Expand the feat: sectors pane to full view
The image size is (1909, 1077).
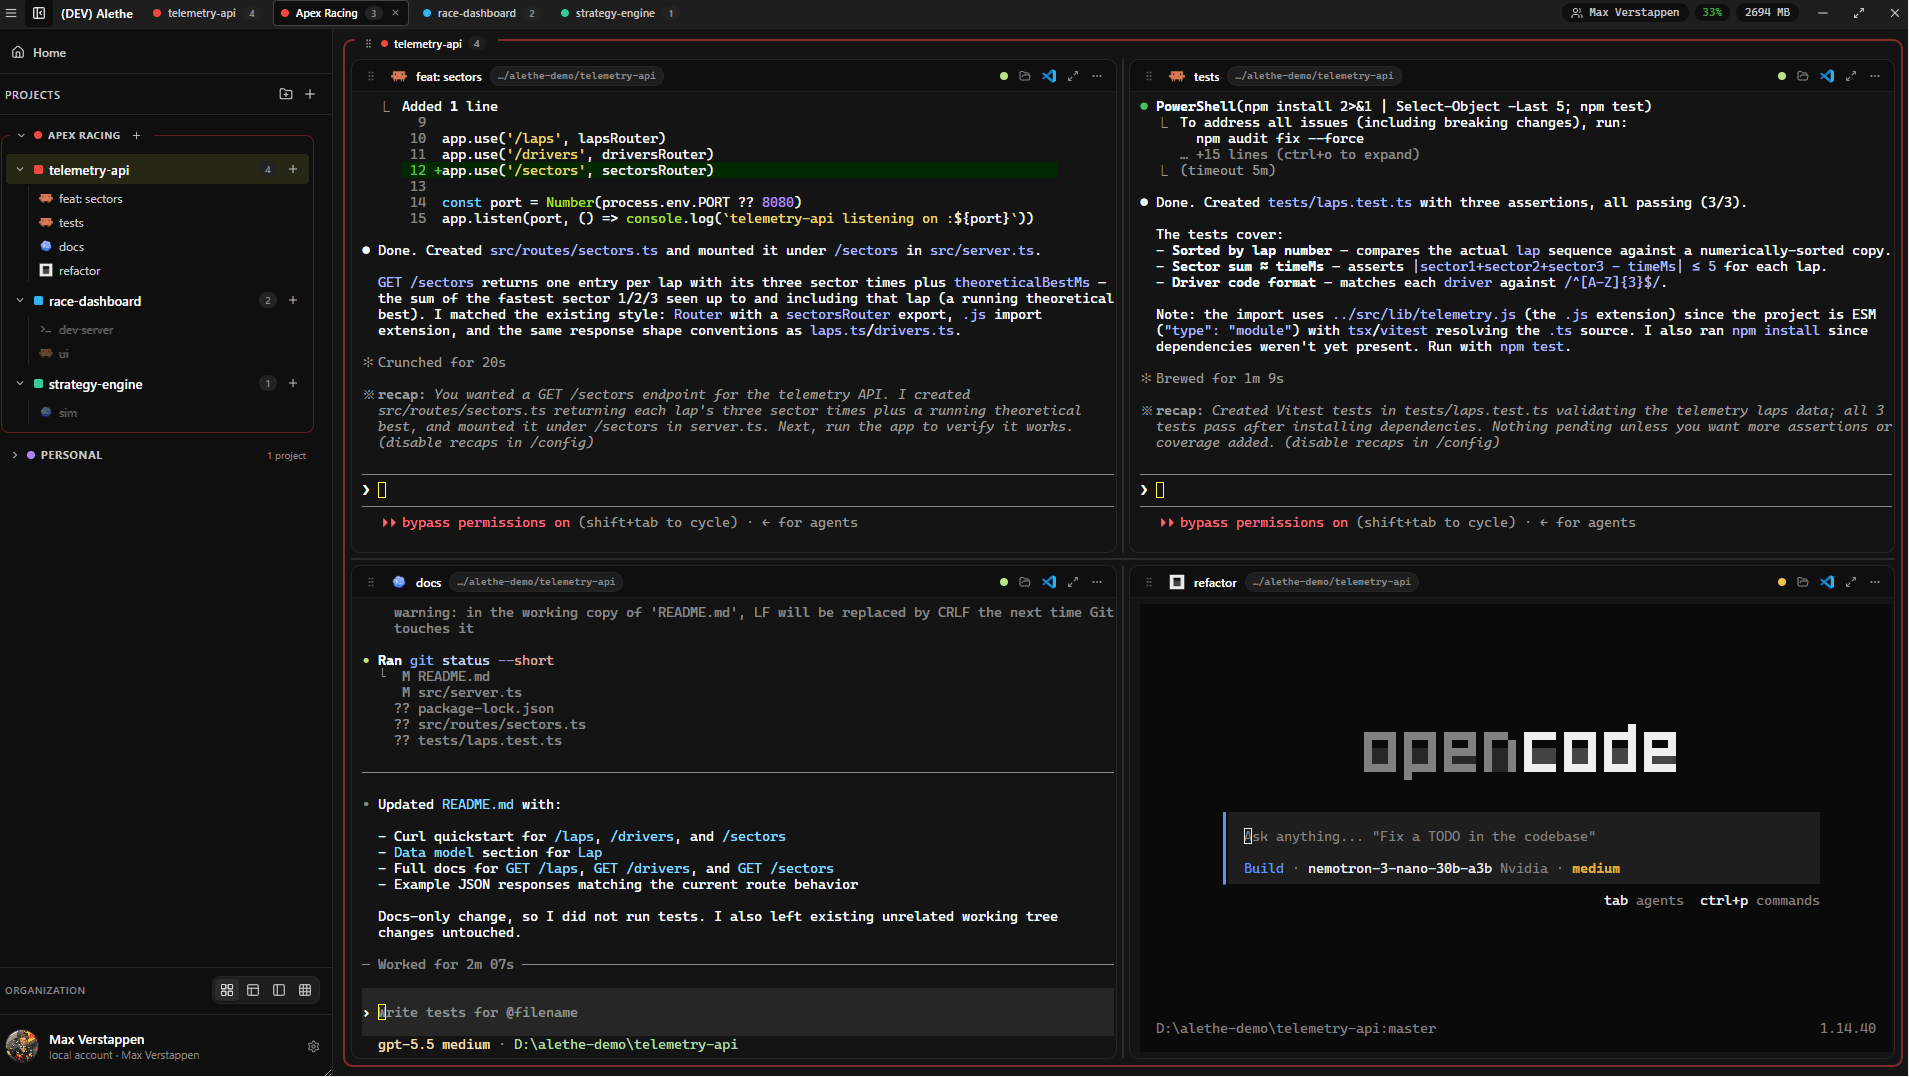[1073, 76]
